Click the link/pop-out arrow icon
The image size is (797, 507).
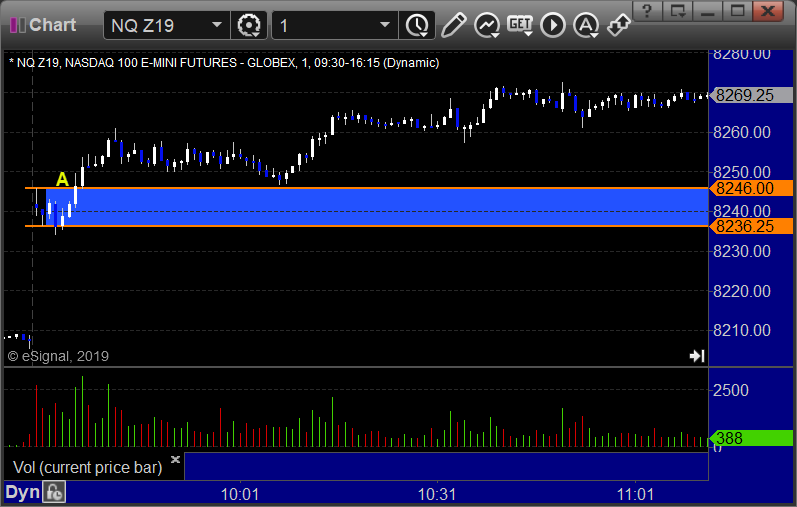[x=619, y=25]
